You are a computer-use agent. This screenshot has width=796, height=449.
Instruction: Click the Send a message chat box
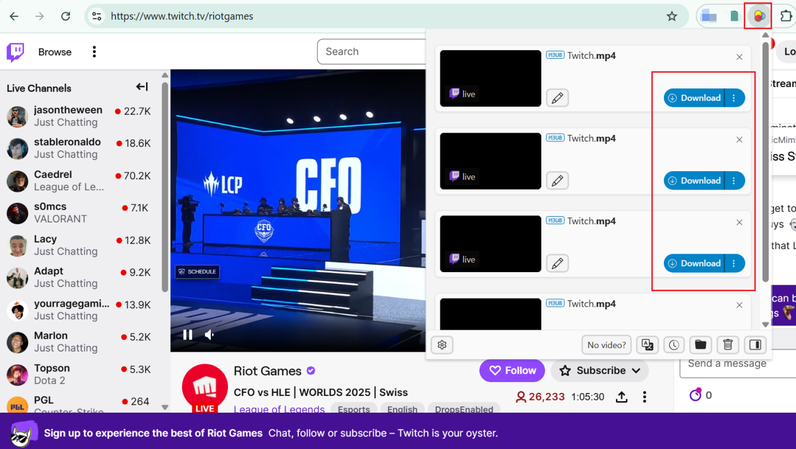(737, 364)
